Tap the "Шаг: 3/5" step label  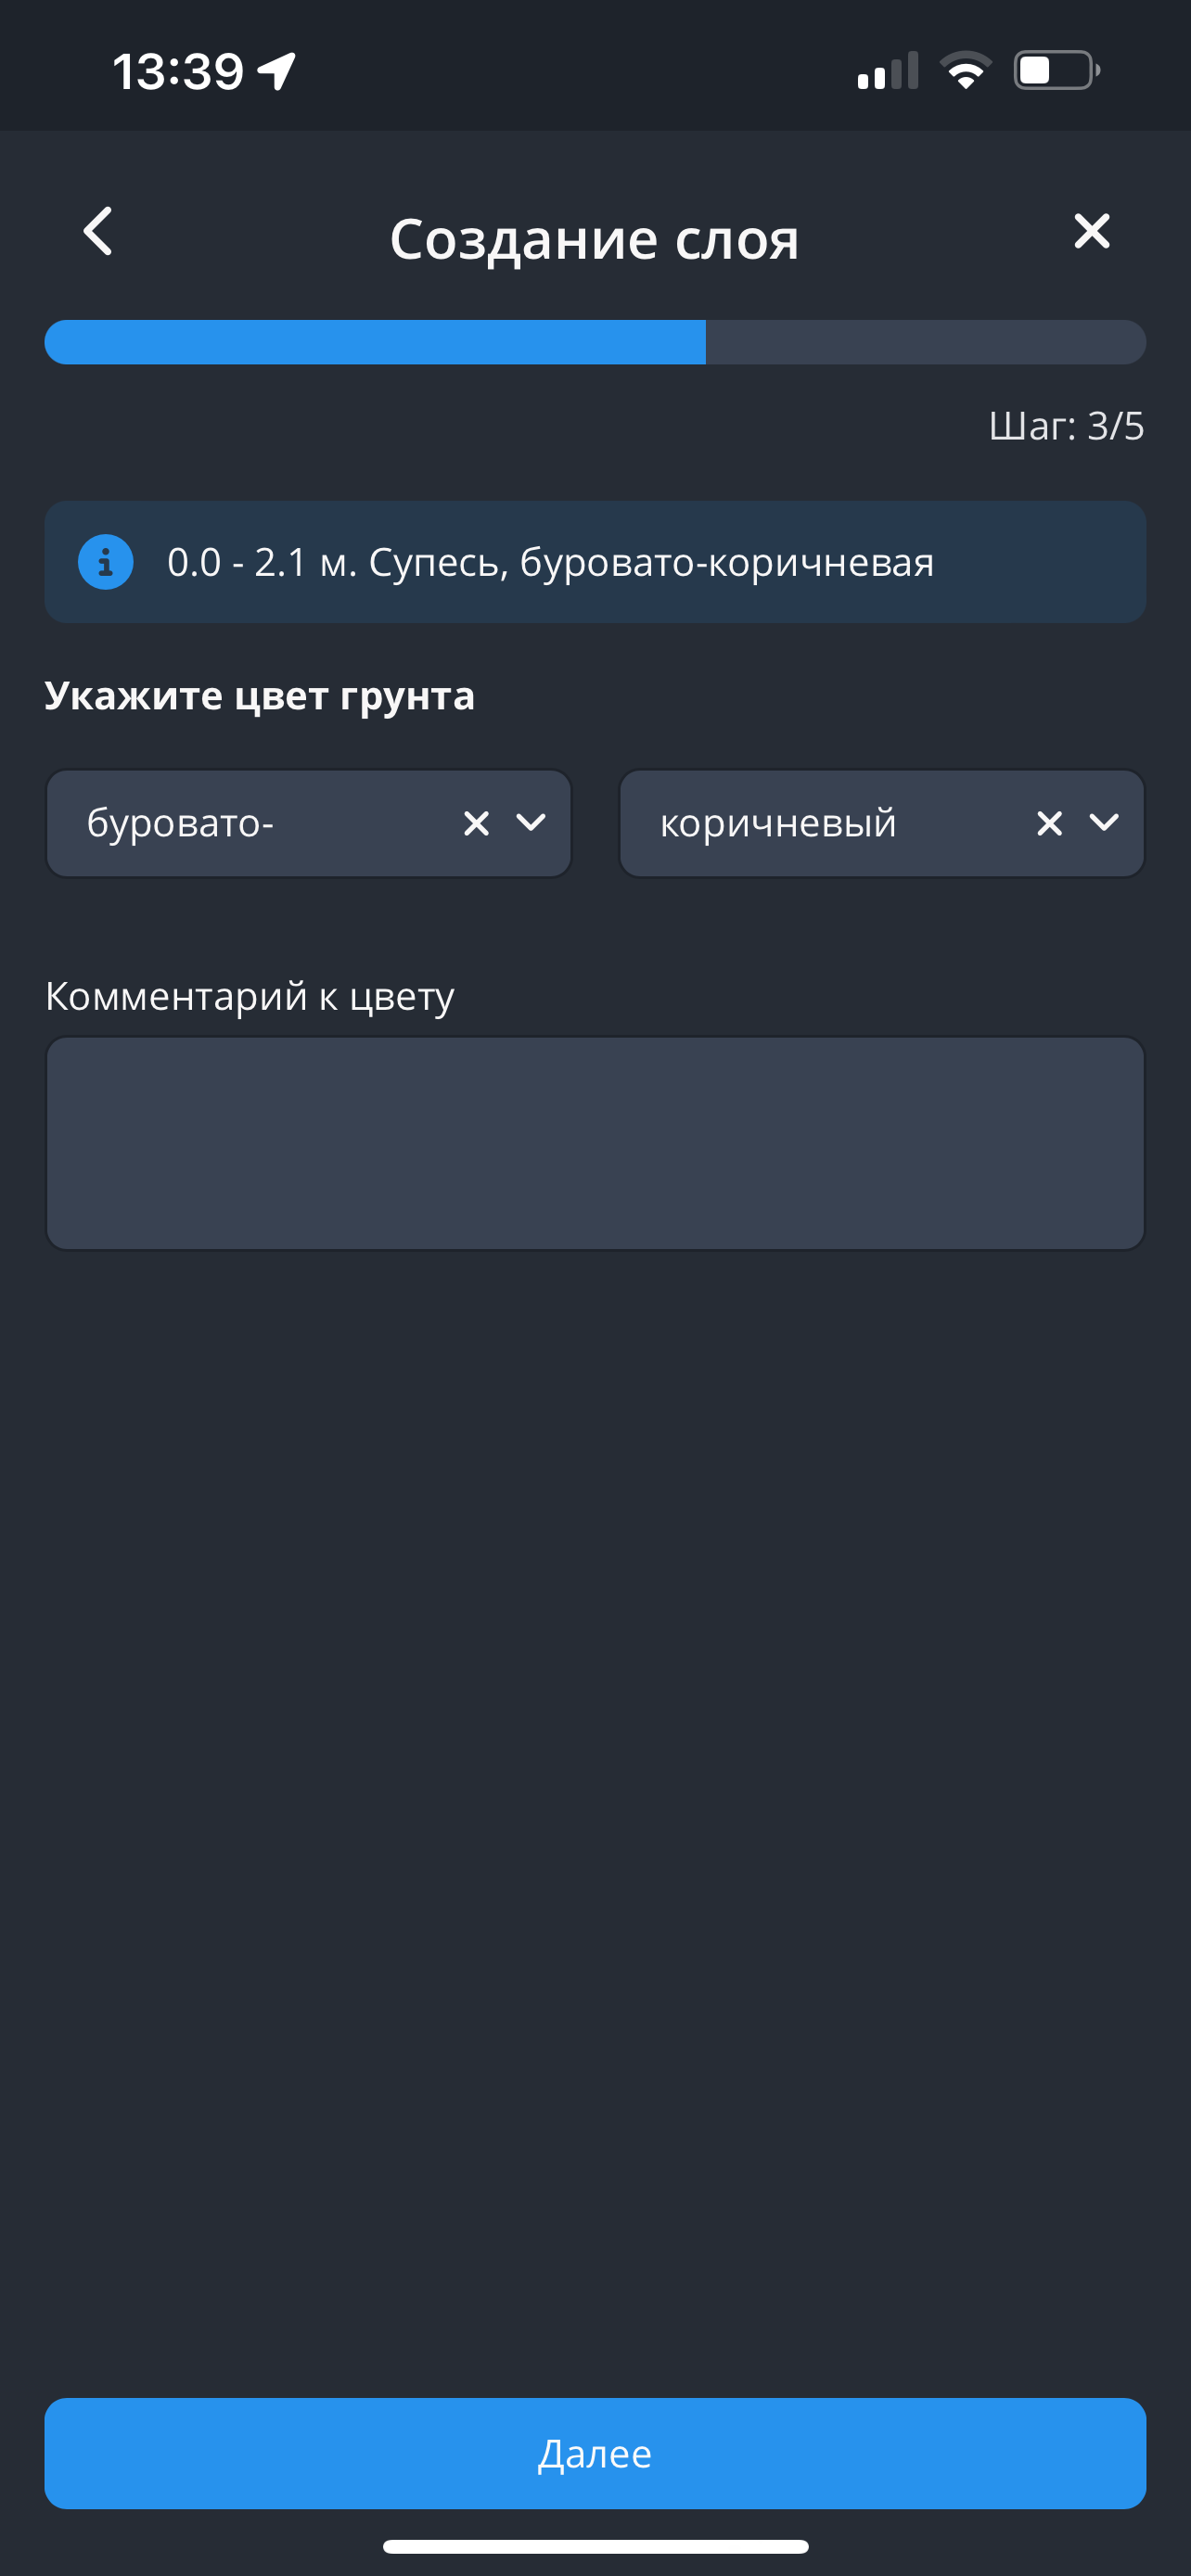(1066, 426)
